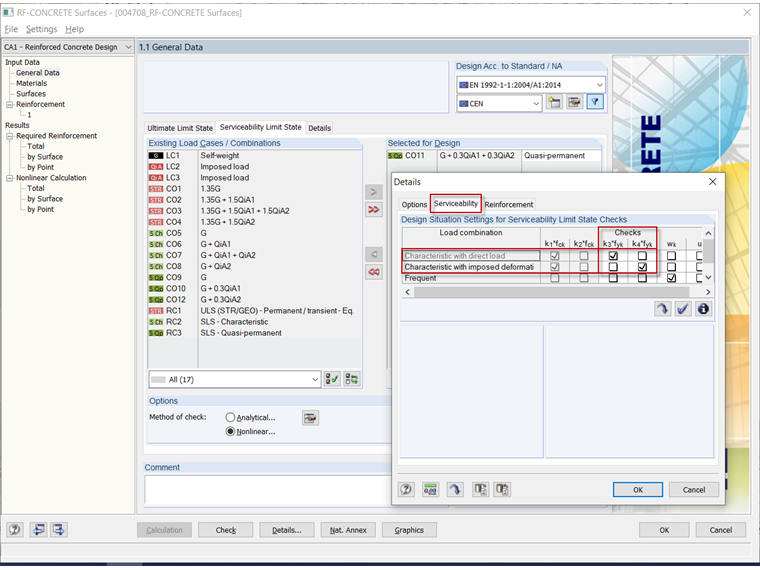Switch to Ultimate Limit State tab
The height and width of the screenshot is (570, 760).
tap(180, 128)
